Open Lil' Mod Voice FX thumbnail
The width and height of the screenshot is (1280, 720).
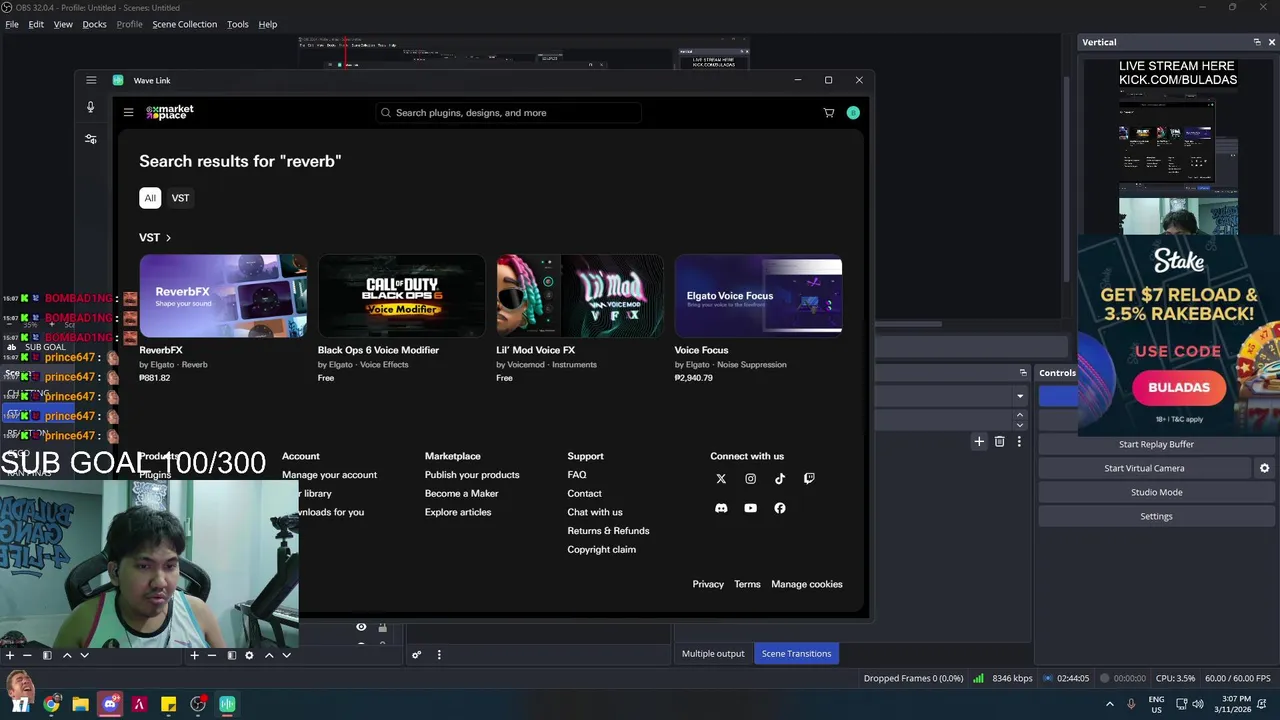pos(580,296)
